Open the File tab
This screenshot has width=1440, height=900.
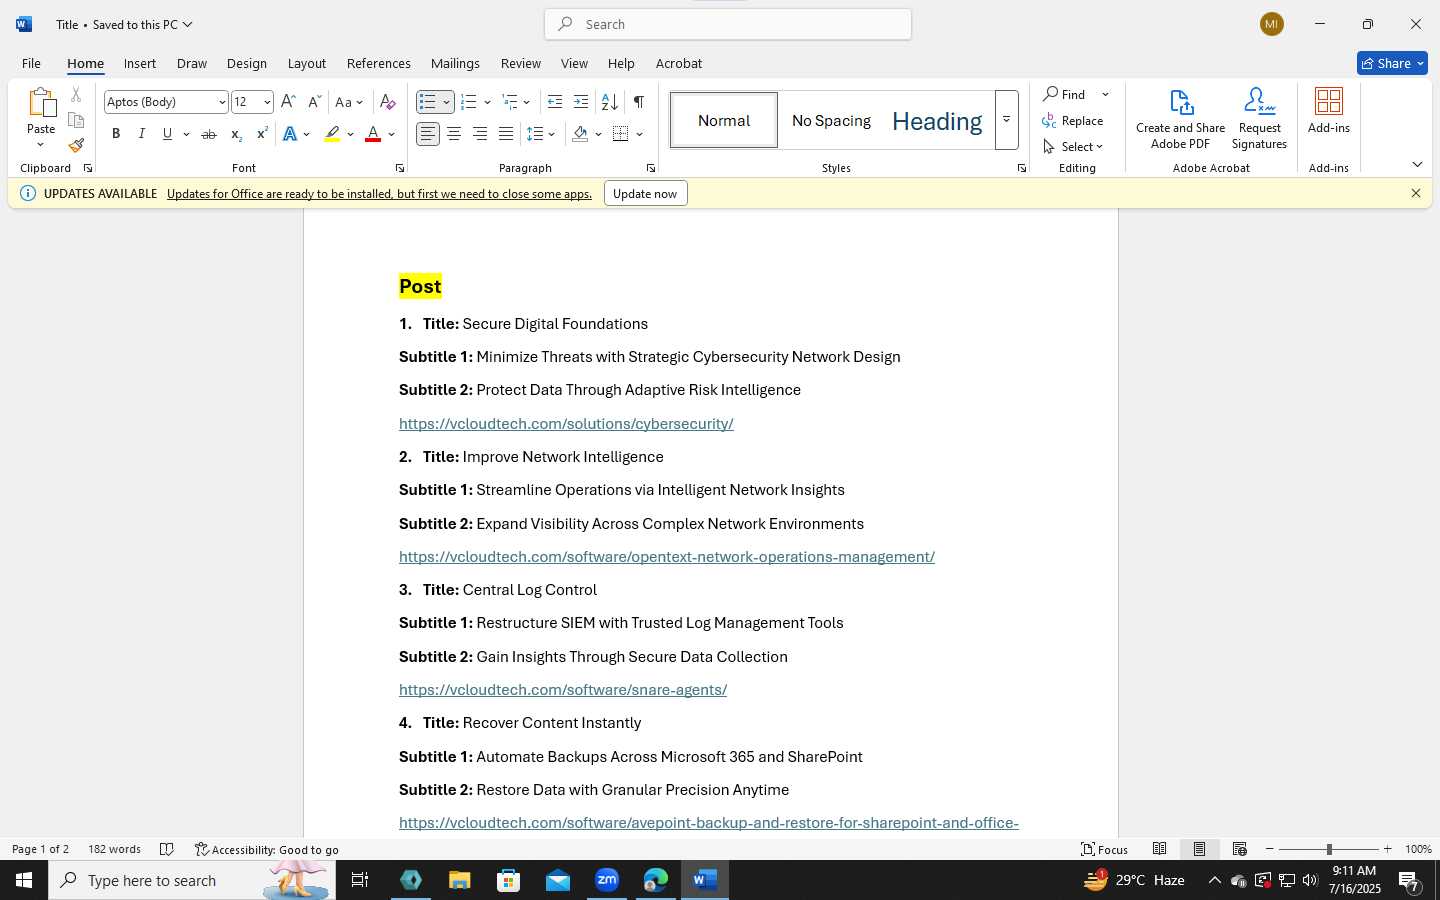(x=31, y=63)
